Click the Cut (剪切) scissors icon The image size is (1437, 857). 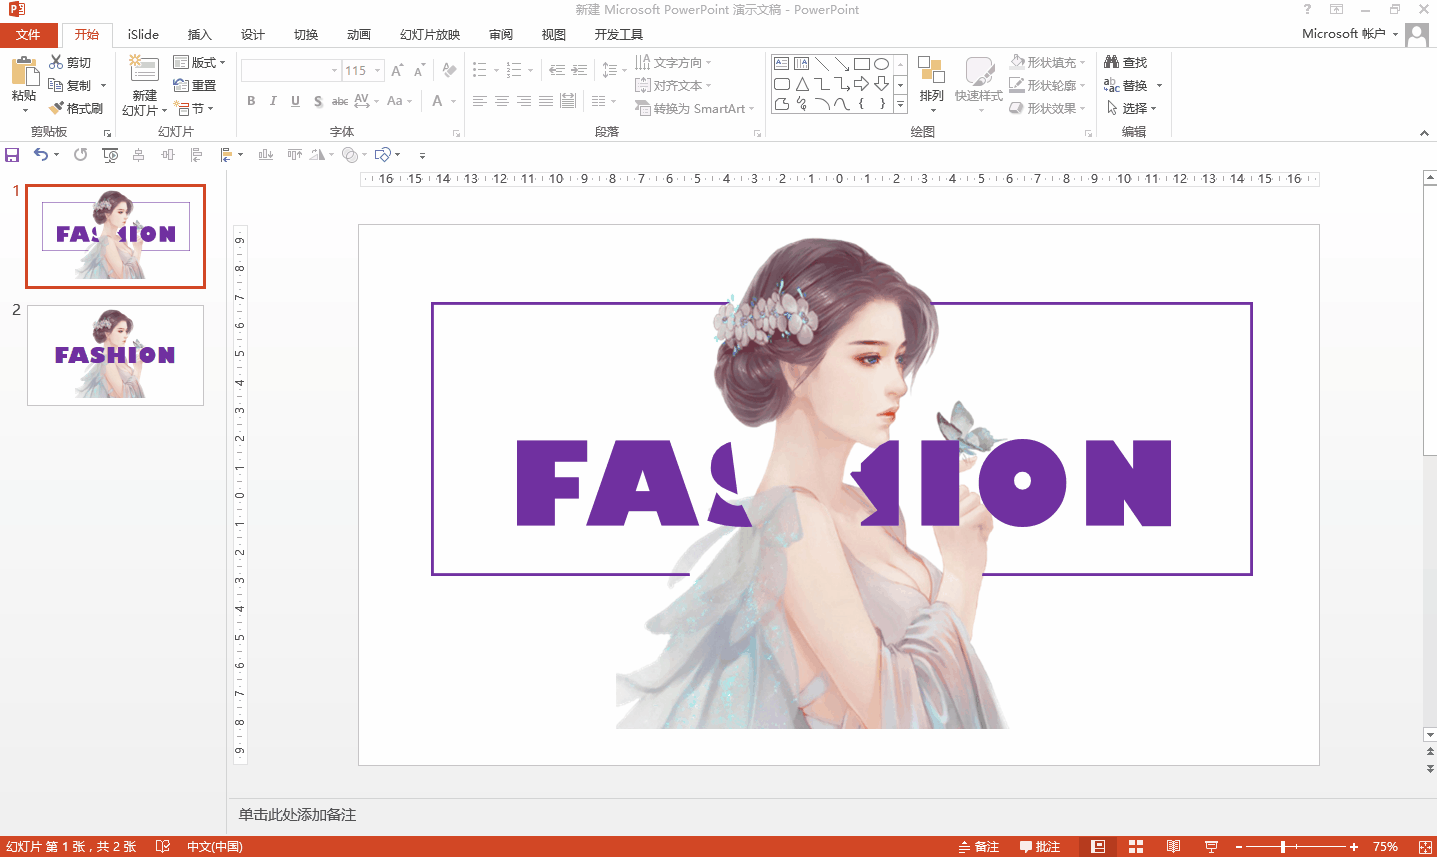(57, 62)
